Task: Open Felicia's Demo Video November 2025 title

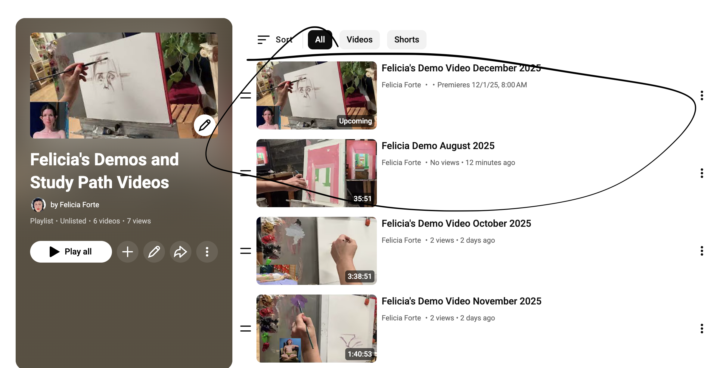Action: click(461, 301)
